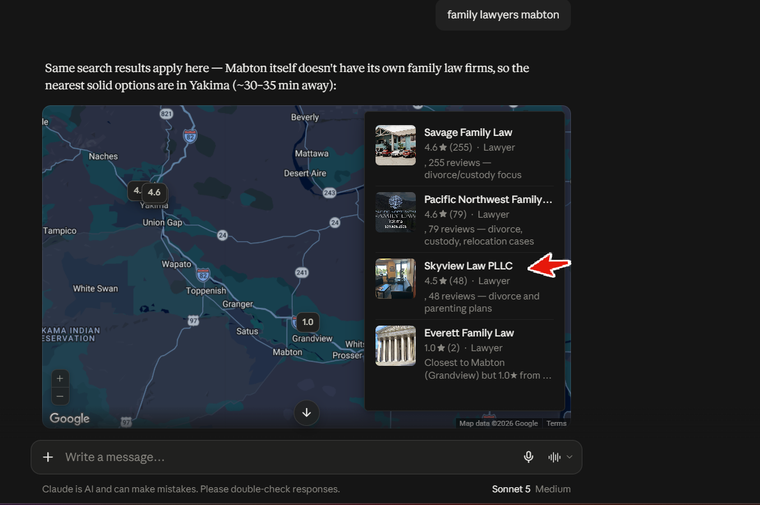760x505 pixels.
Task: Open the dropdown chevron beside voice mode
Action: [570, 457]
